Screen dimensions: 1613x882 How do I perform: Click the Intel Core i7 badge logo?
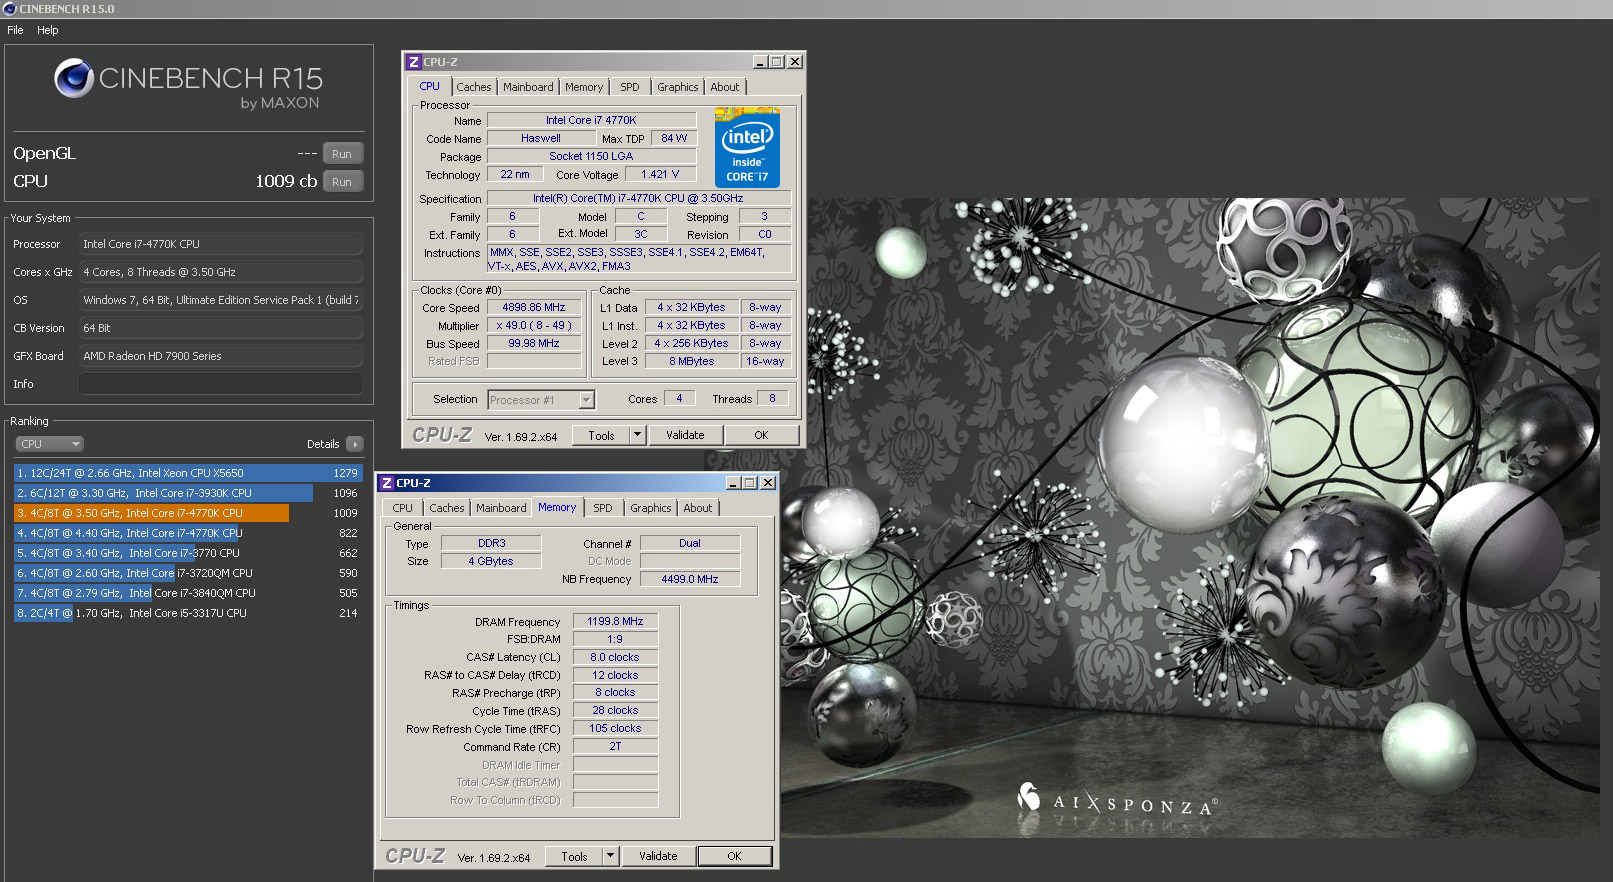[x=747, y=148]
